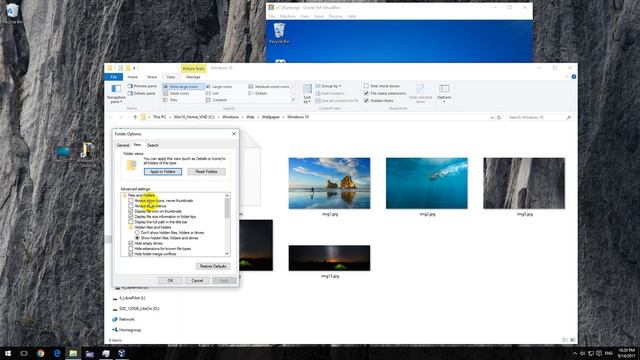Click the Hide selected items button
This screenshot has width=640, height=360.
pos(420,93)
